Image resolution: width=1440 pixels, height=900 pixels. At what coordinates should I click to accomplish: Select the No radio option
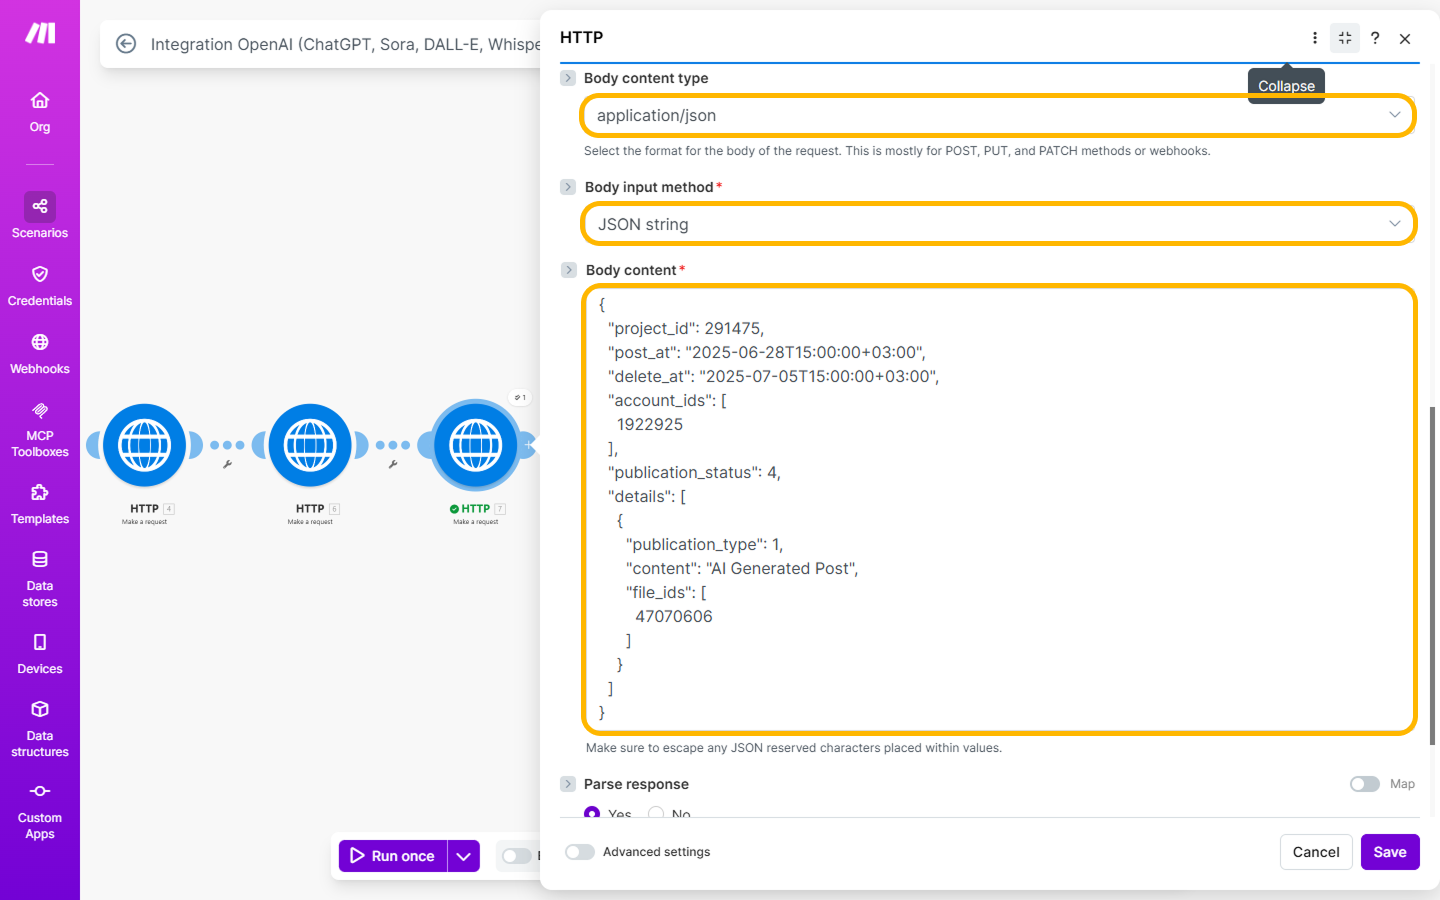[x=656, y=814]
